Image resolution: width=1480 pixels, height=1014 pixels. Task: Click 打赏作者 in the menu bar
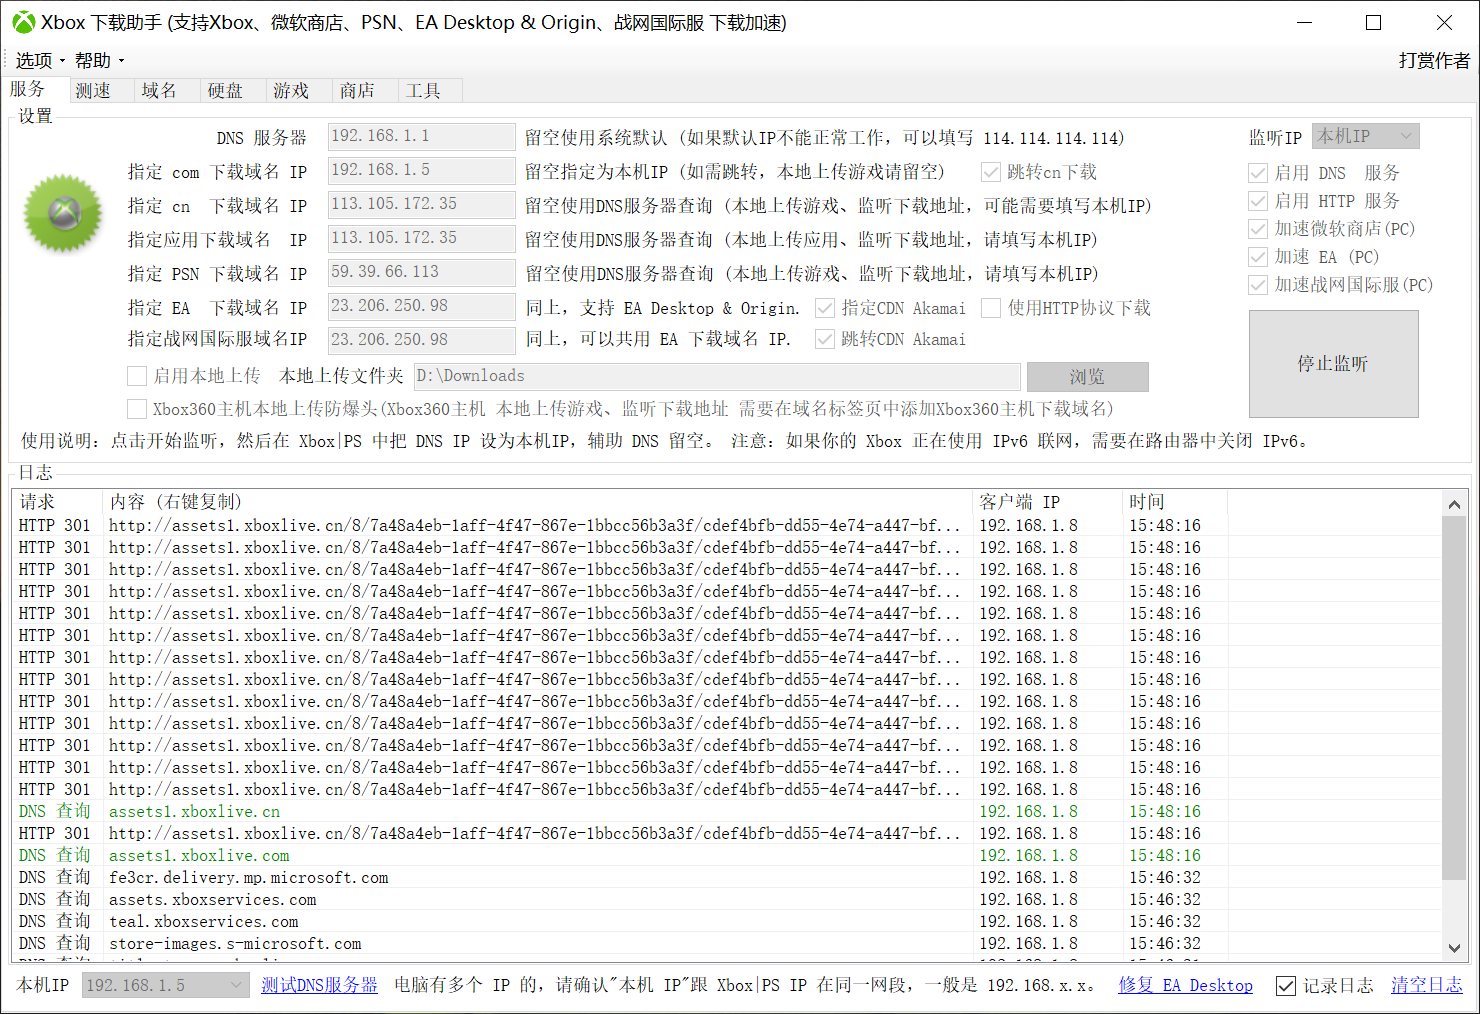click(x=1434, y=61)
